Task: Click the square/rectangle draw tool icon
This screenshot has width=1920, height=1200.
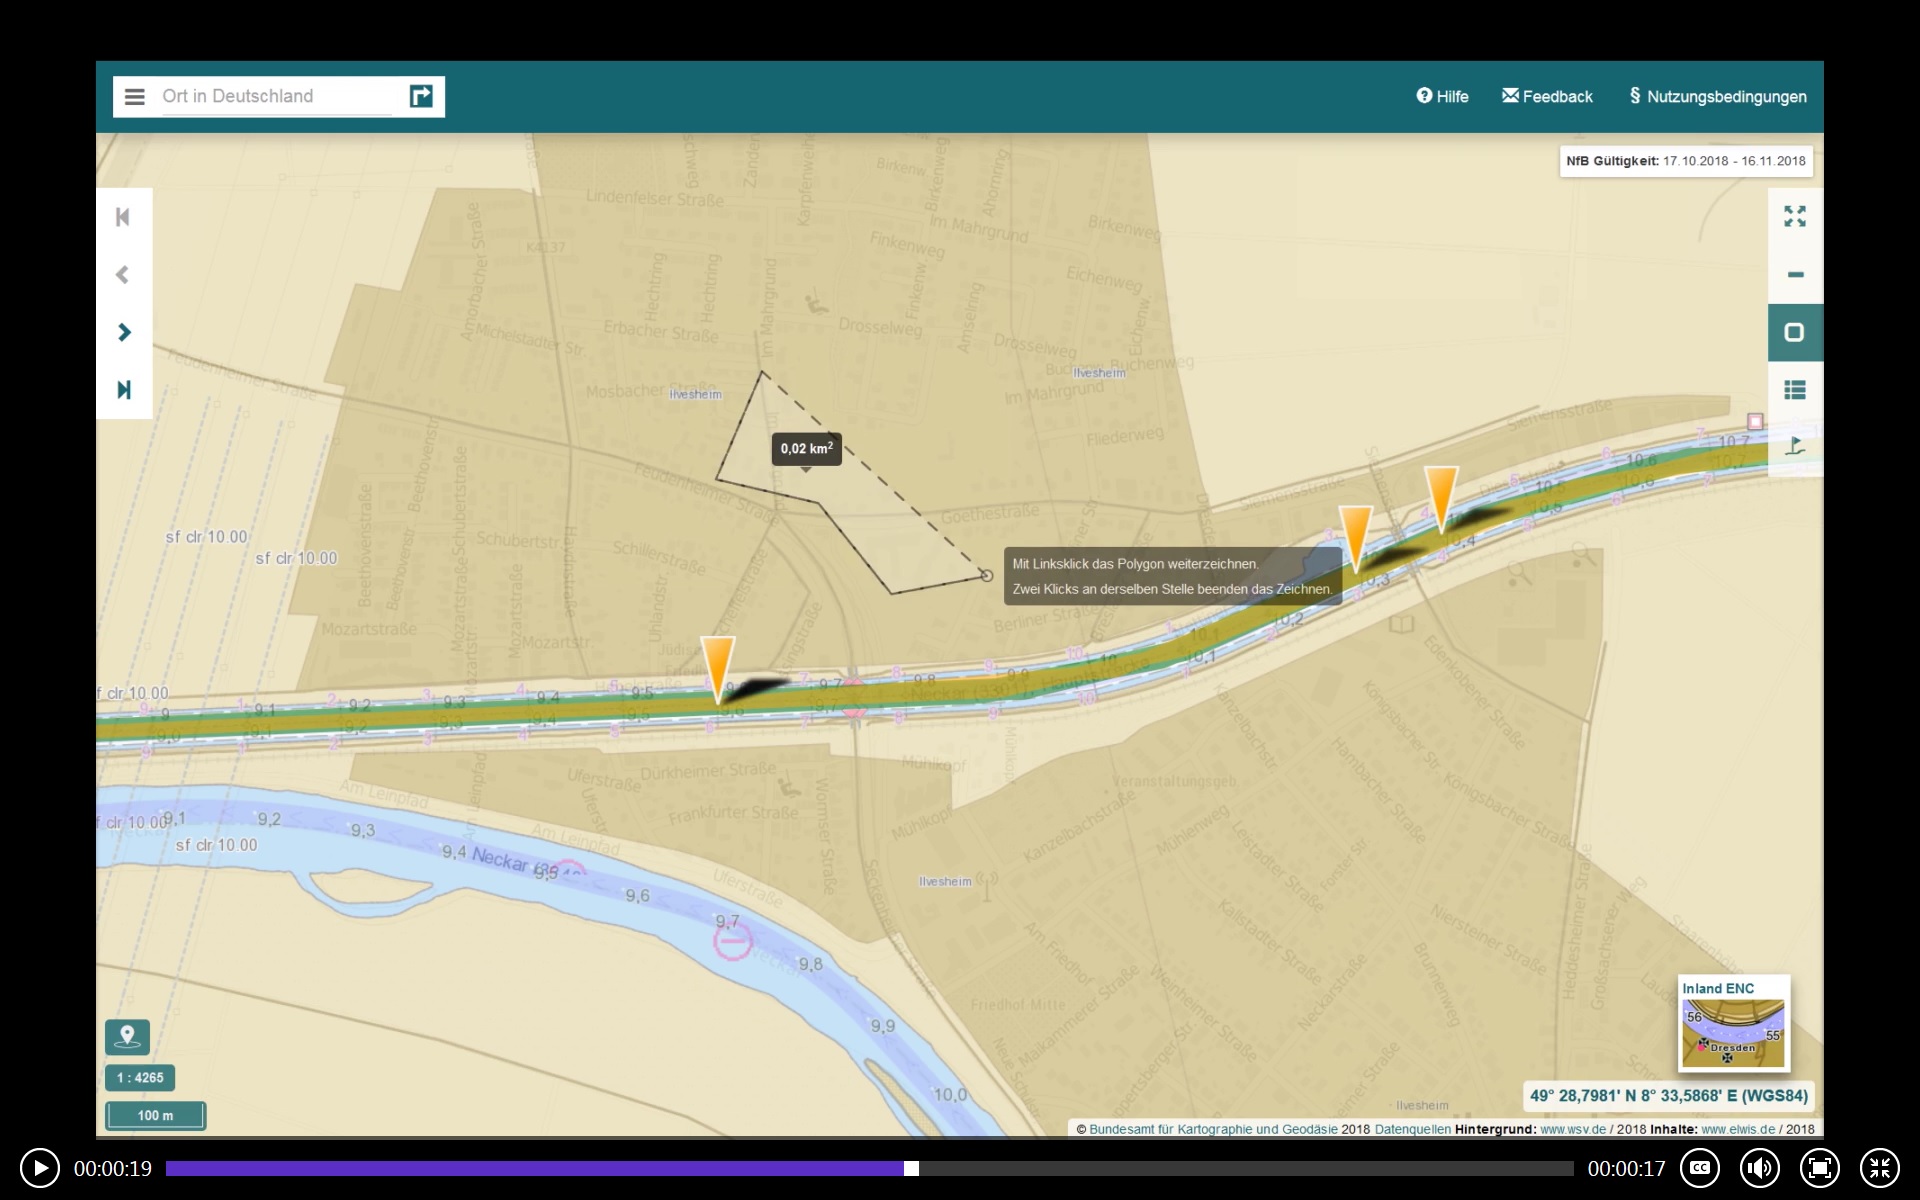Action: pos(1793,332)
